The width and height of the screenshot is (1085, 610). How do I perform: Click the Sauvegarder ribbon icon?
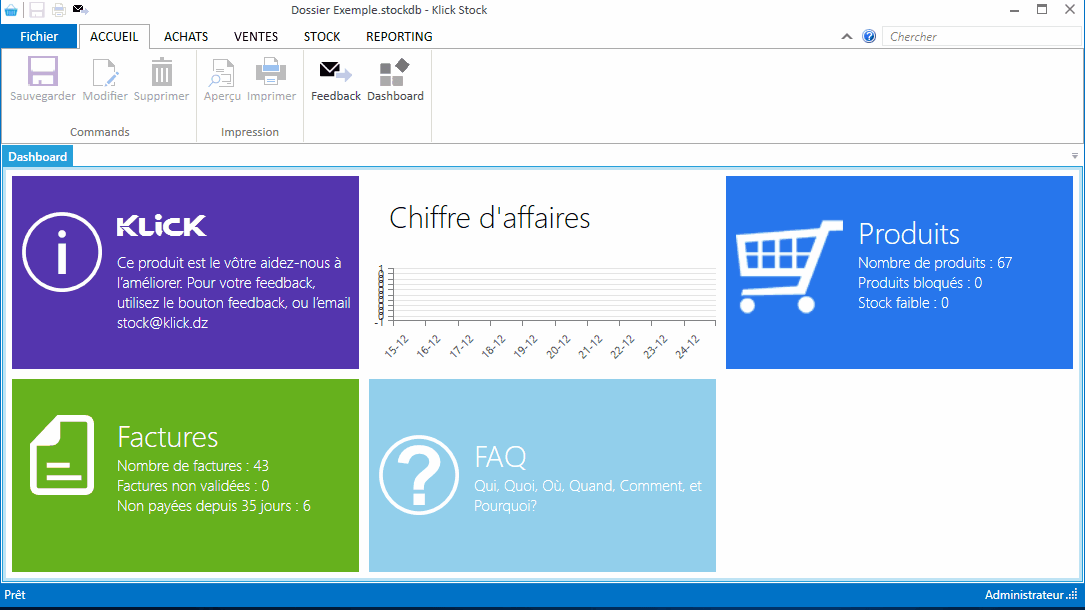(43, 73)
